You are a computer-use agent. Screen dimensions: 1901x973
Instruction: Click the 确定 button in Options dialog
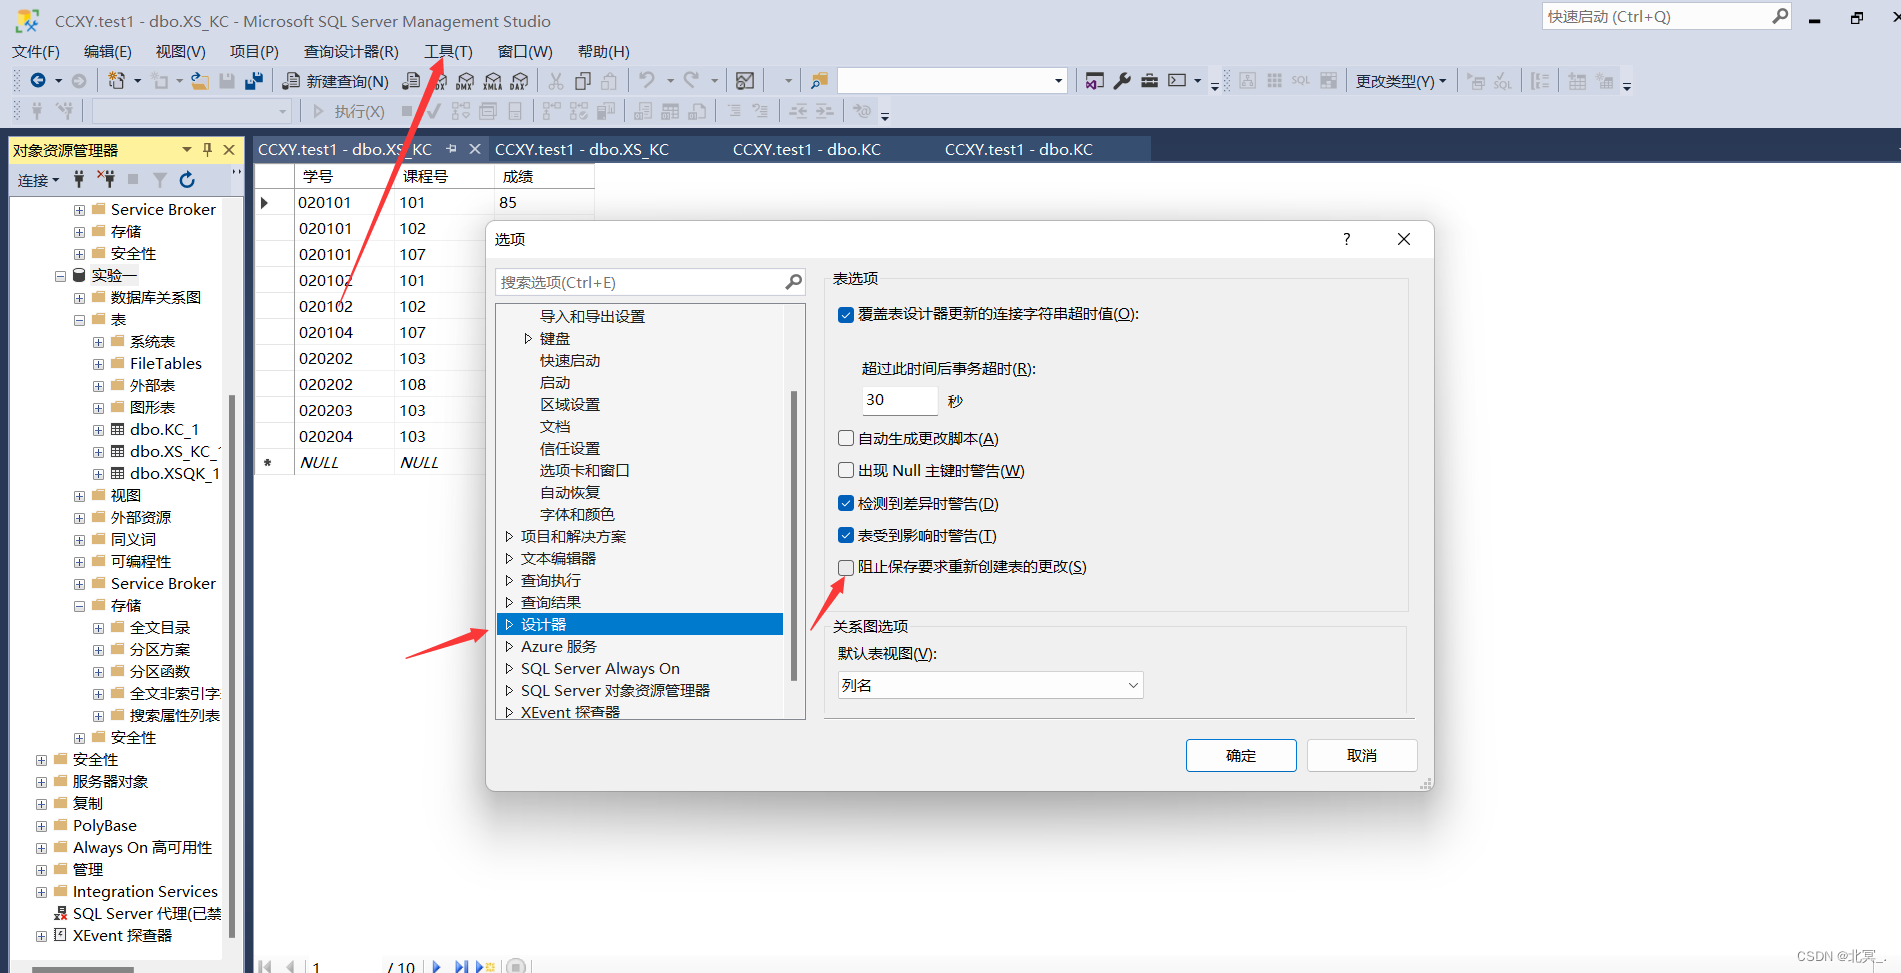pos(1241,755)
